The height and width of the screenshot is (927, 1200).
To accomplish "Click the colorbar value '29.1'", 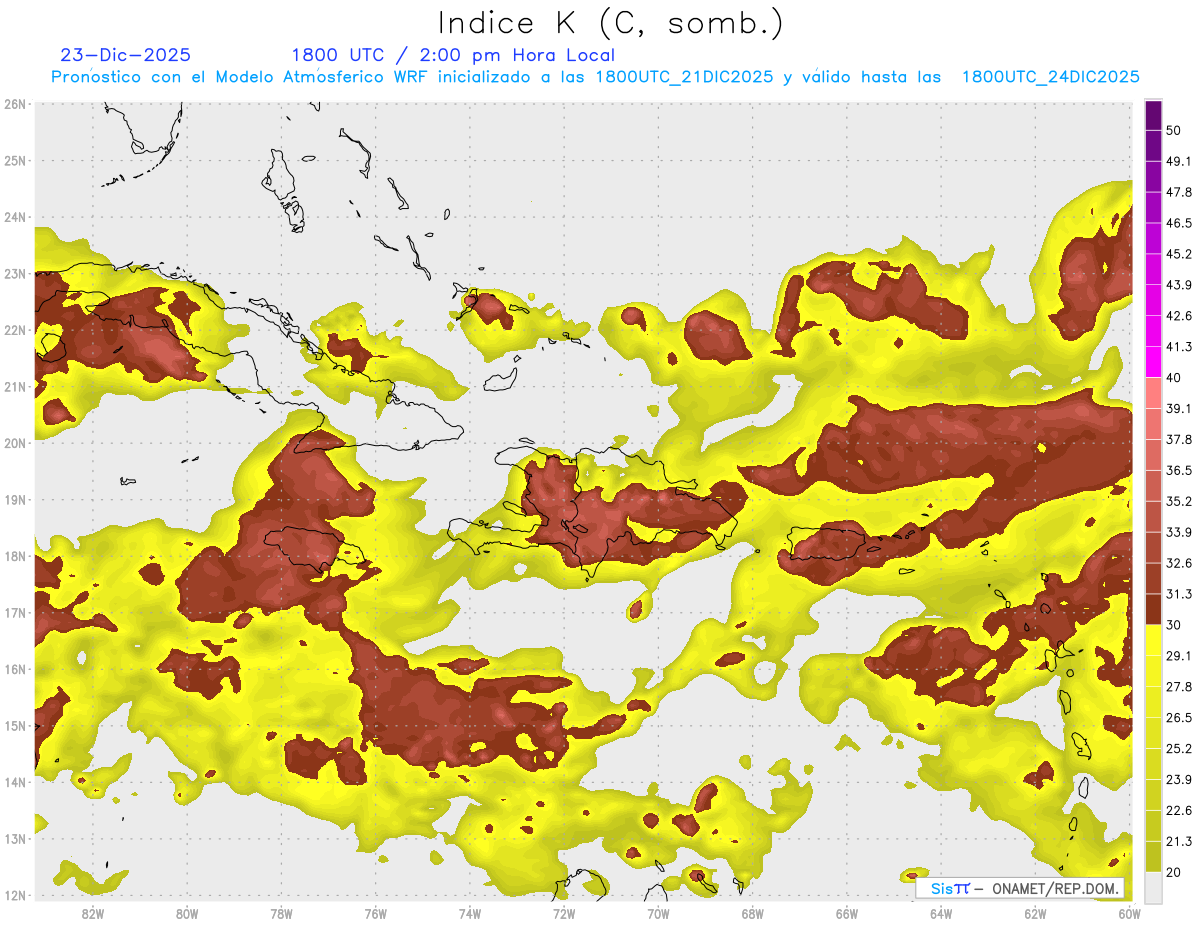I will pyautogui.click(x=1179, y=656).
